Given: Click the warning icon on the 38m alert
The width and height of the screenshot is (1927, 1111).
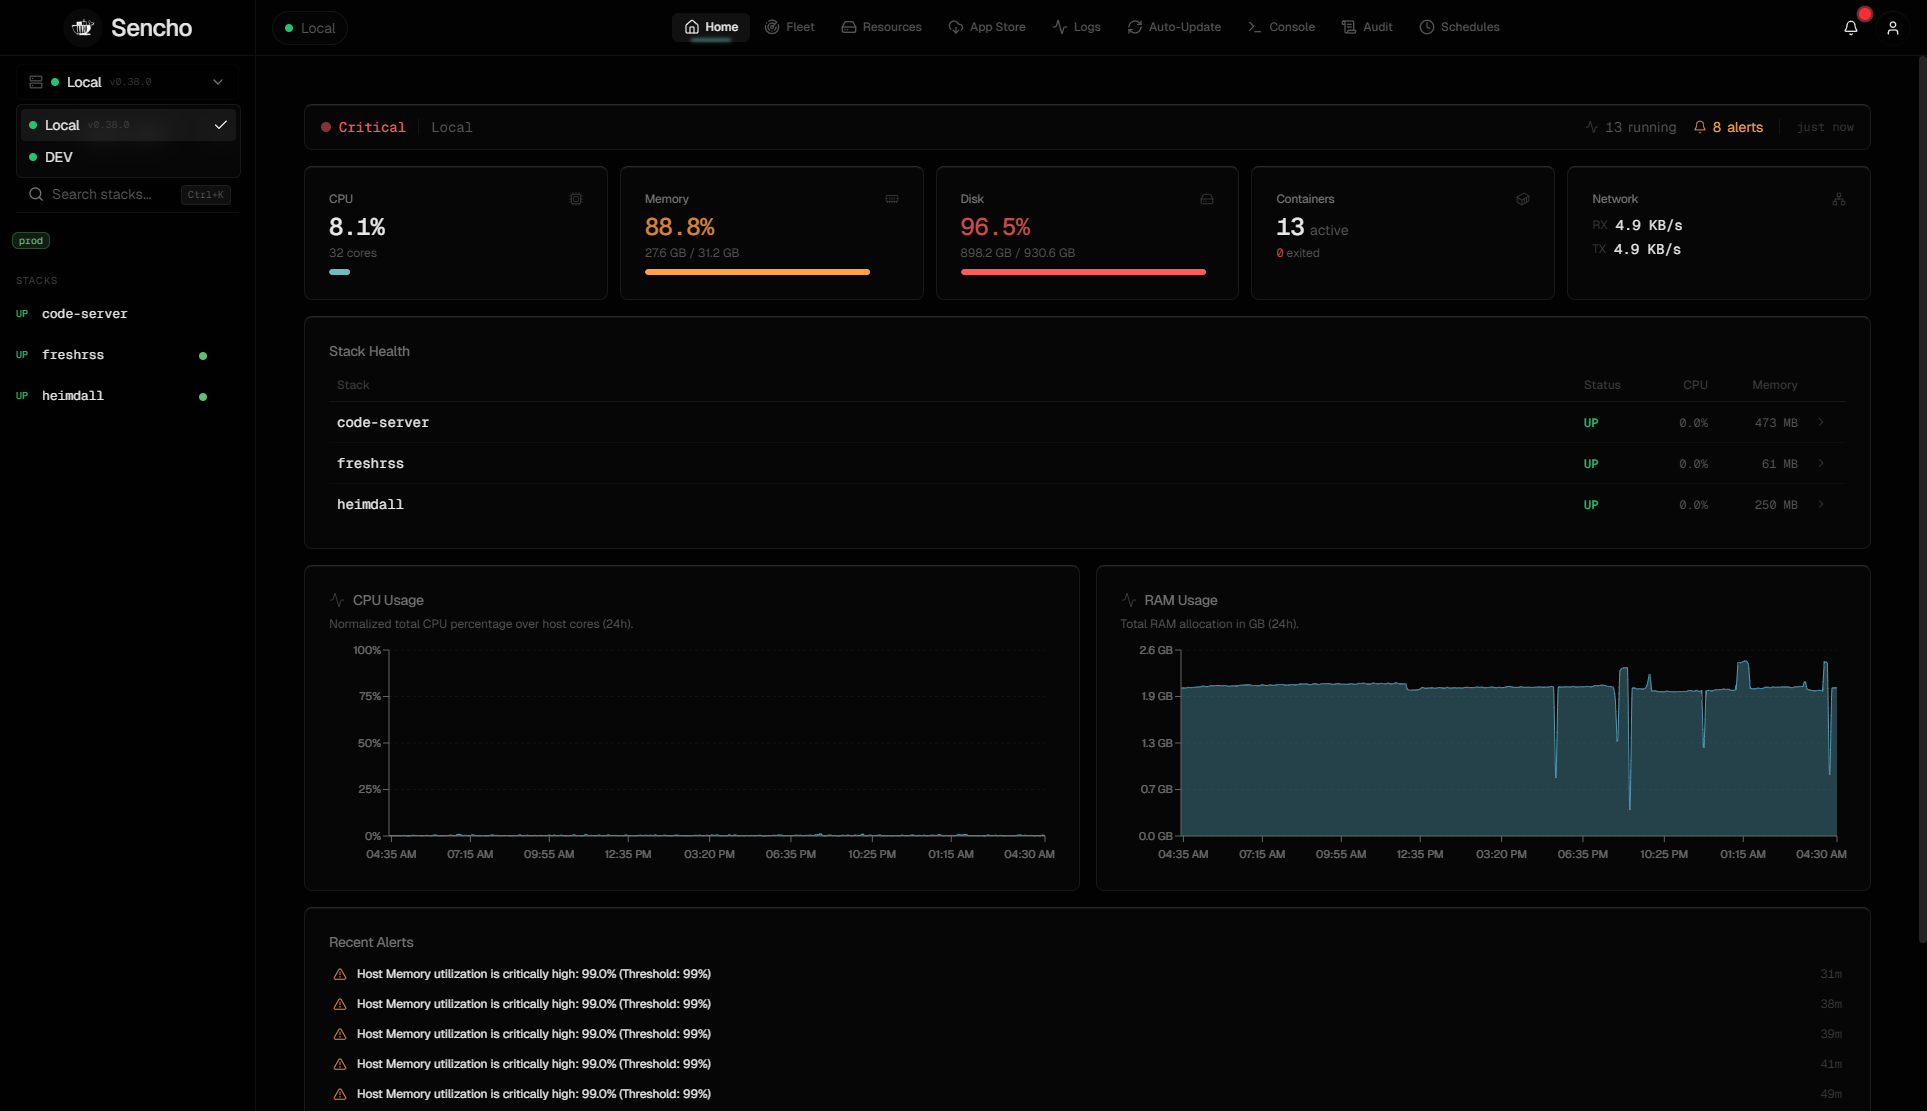Looking at the screenshot, I should tap(340, 1004).
